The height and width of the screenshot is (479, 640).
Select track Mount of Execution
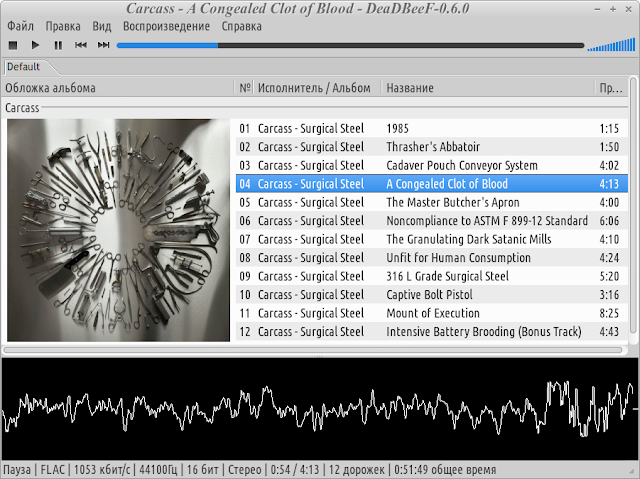(x=432, y=313)
